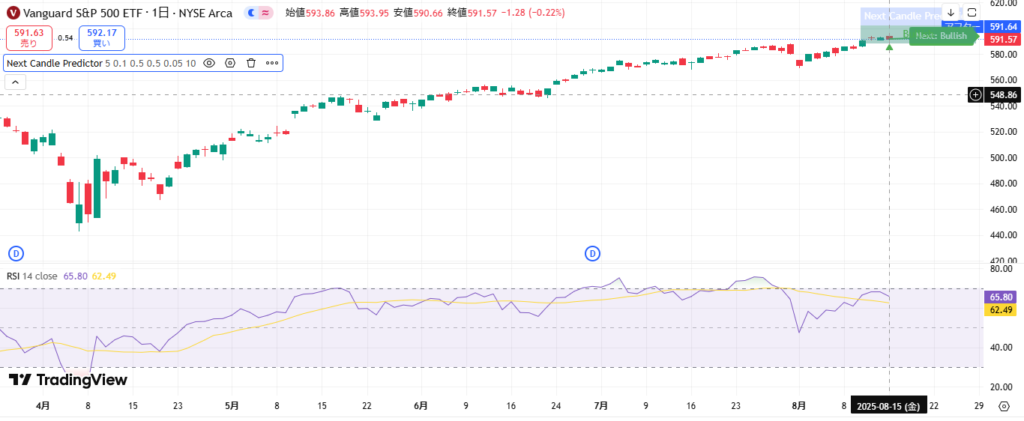Click the blue 591.64 price label

pyautogui.click(x=1002, y=27)
